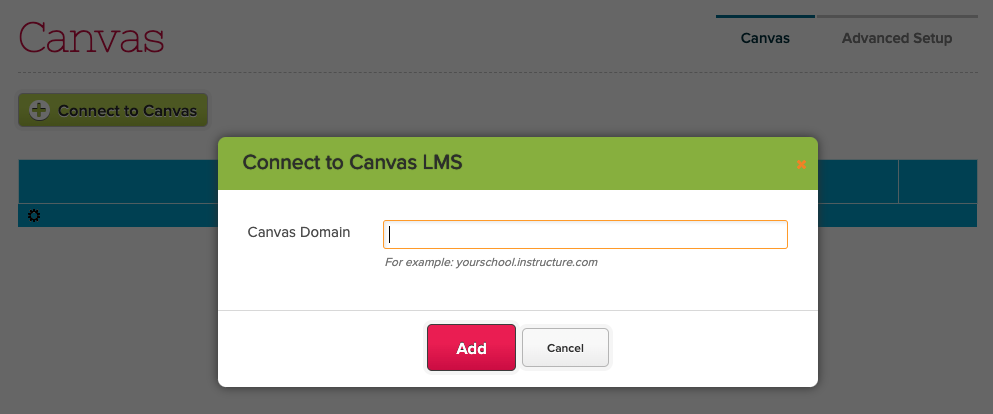
Task: Click the rightmost teal table header cell
Action: point(937,181)
